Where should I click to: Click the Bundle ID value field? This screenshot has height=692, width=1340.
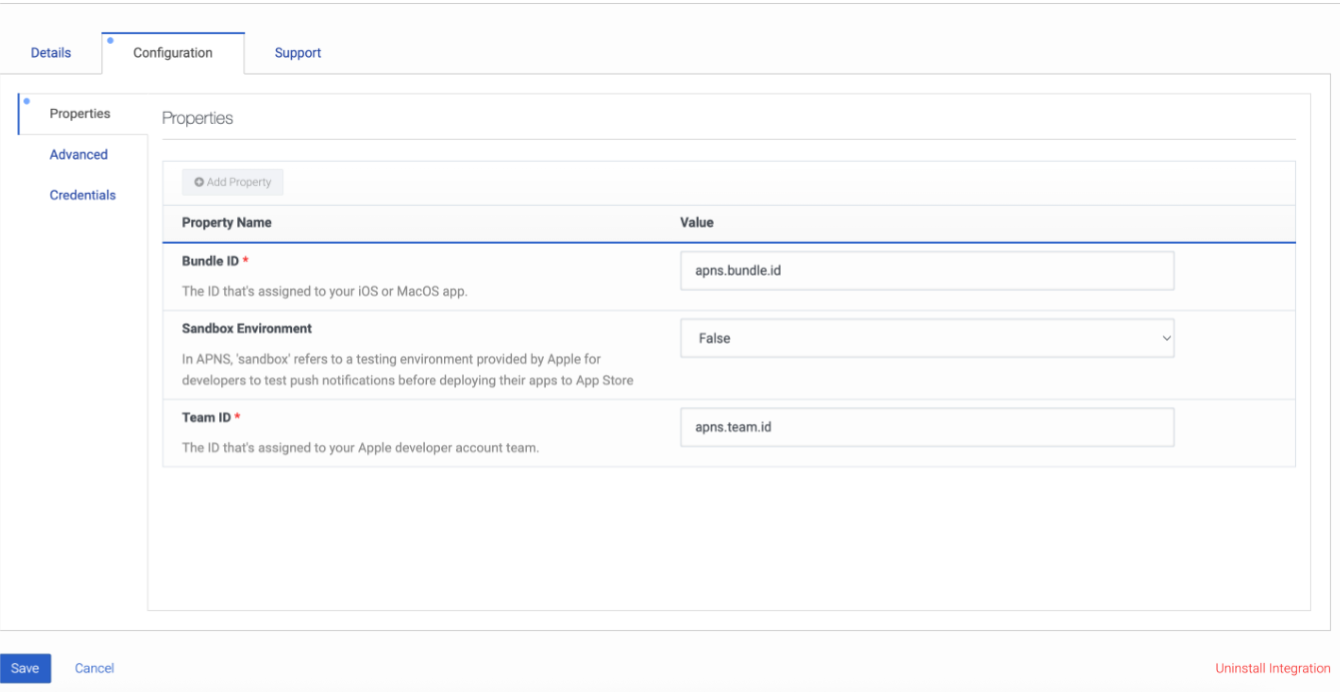(x=926, y=271)
